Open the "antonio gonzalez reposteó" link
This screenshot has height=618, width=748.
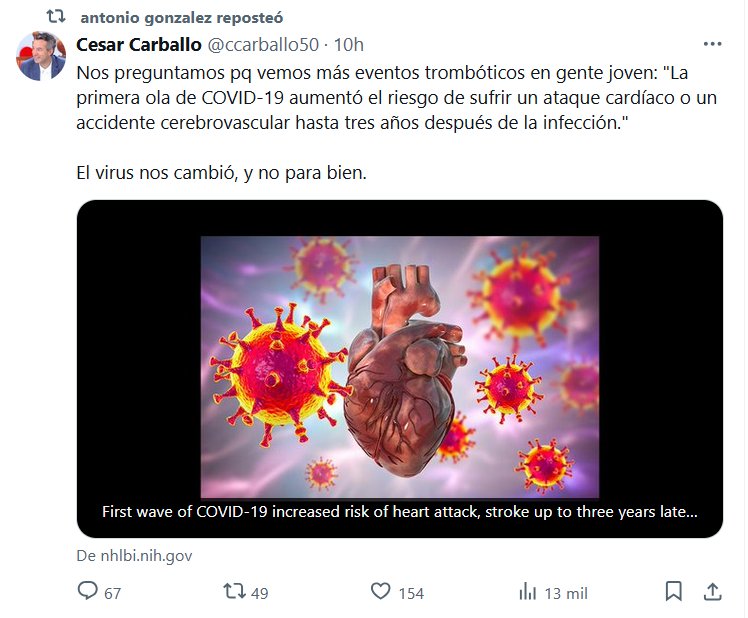pyautogui.click(x=180, y=17)
